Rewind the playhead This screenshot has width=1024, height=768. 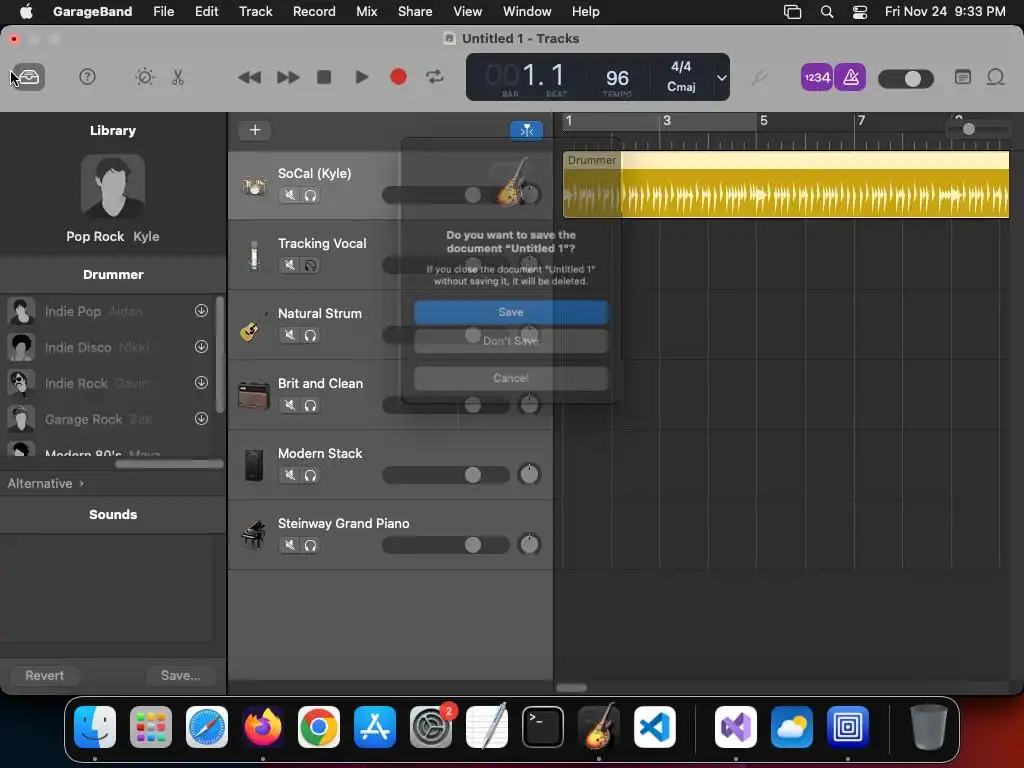pos(249,77)
